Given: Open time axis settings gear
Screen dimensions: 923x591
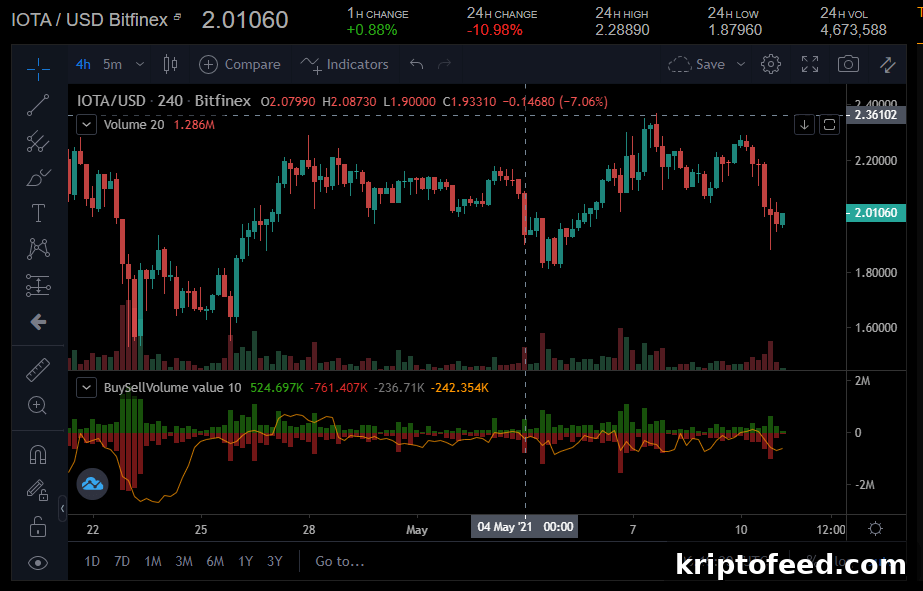Looking at the screenshot, I should (x=875, y=529).
